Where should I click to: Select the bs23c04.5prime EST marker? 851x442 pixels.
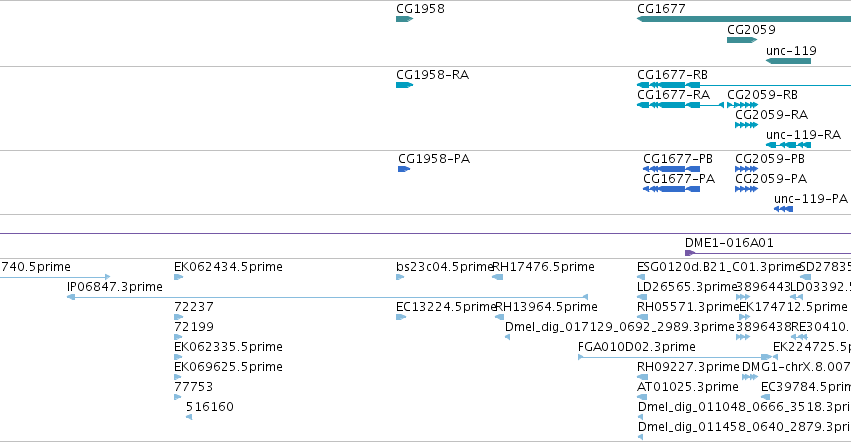click(x=400, y=277)
